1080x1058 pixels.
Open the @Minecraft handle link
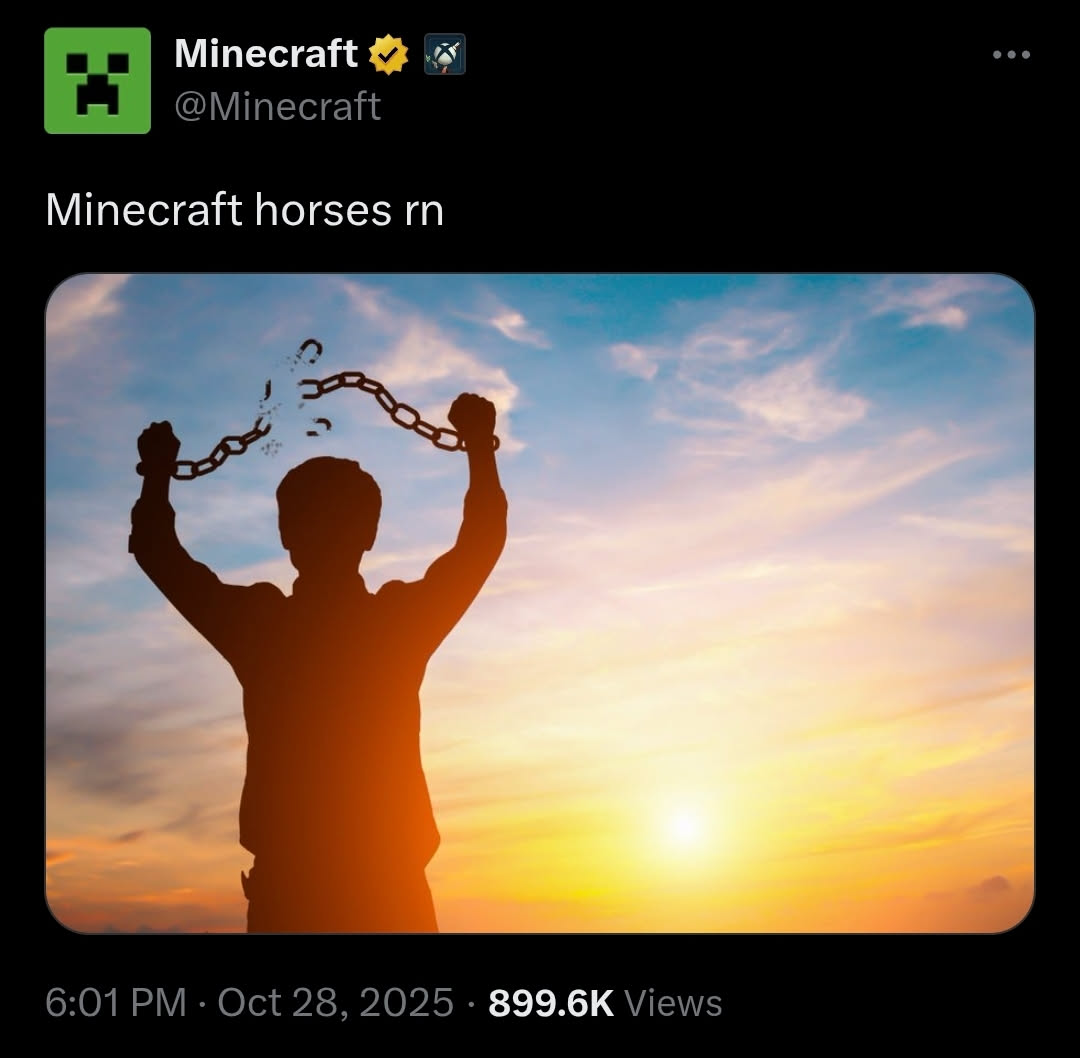(278, 106)
